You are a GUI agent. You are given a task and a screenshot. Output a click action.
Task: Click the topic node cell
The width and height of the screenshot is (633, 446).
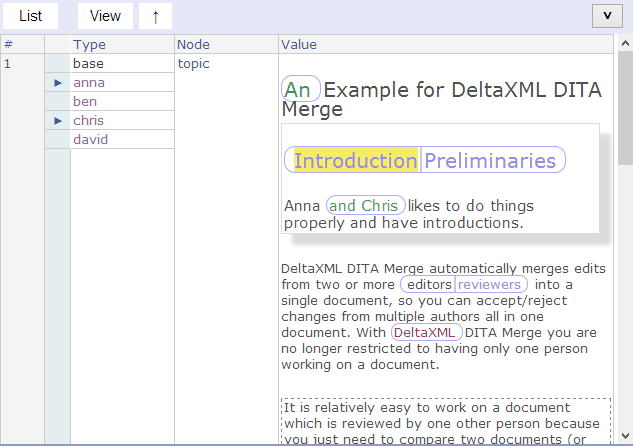pos(193,63)
